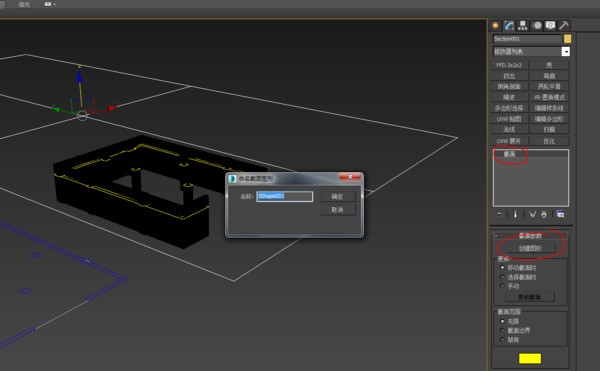The height and width of the screenshot is (371, 600).
Task: Open the Utilities hammer tab
Action: pos(564,26)
